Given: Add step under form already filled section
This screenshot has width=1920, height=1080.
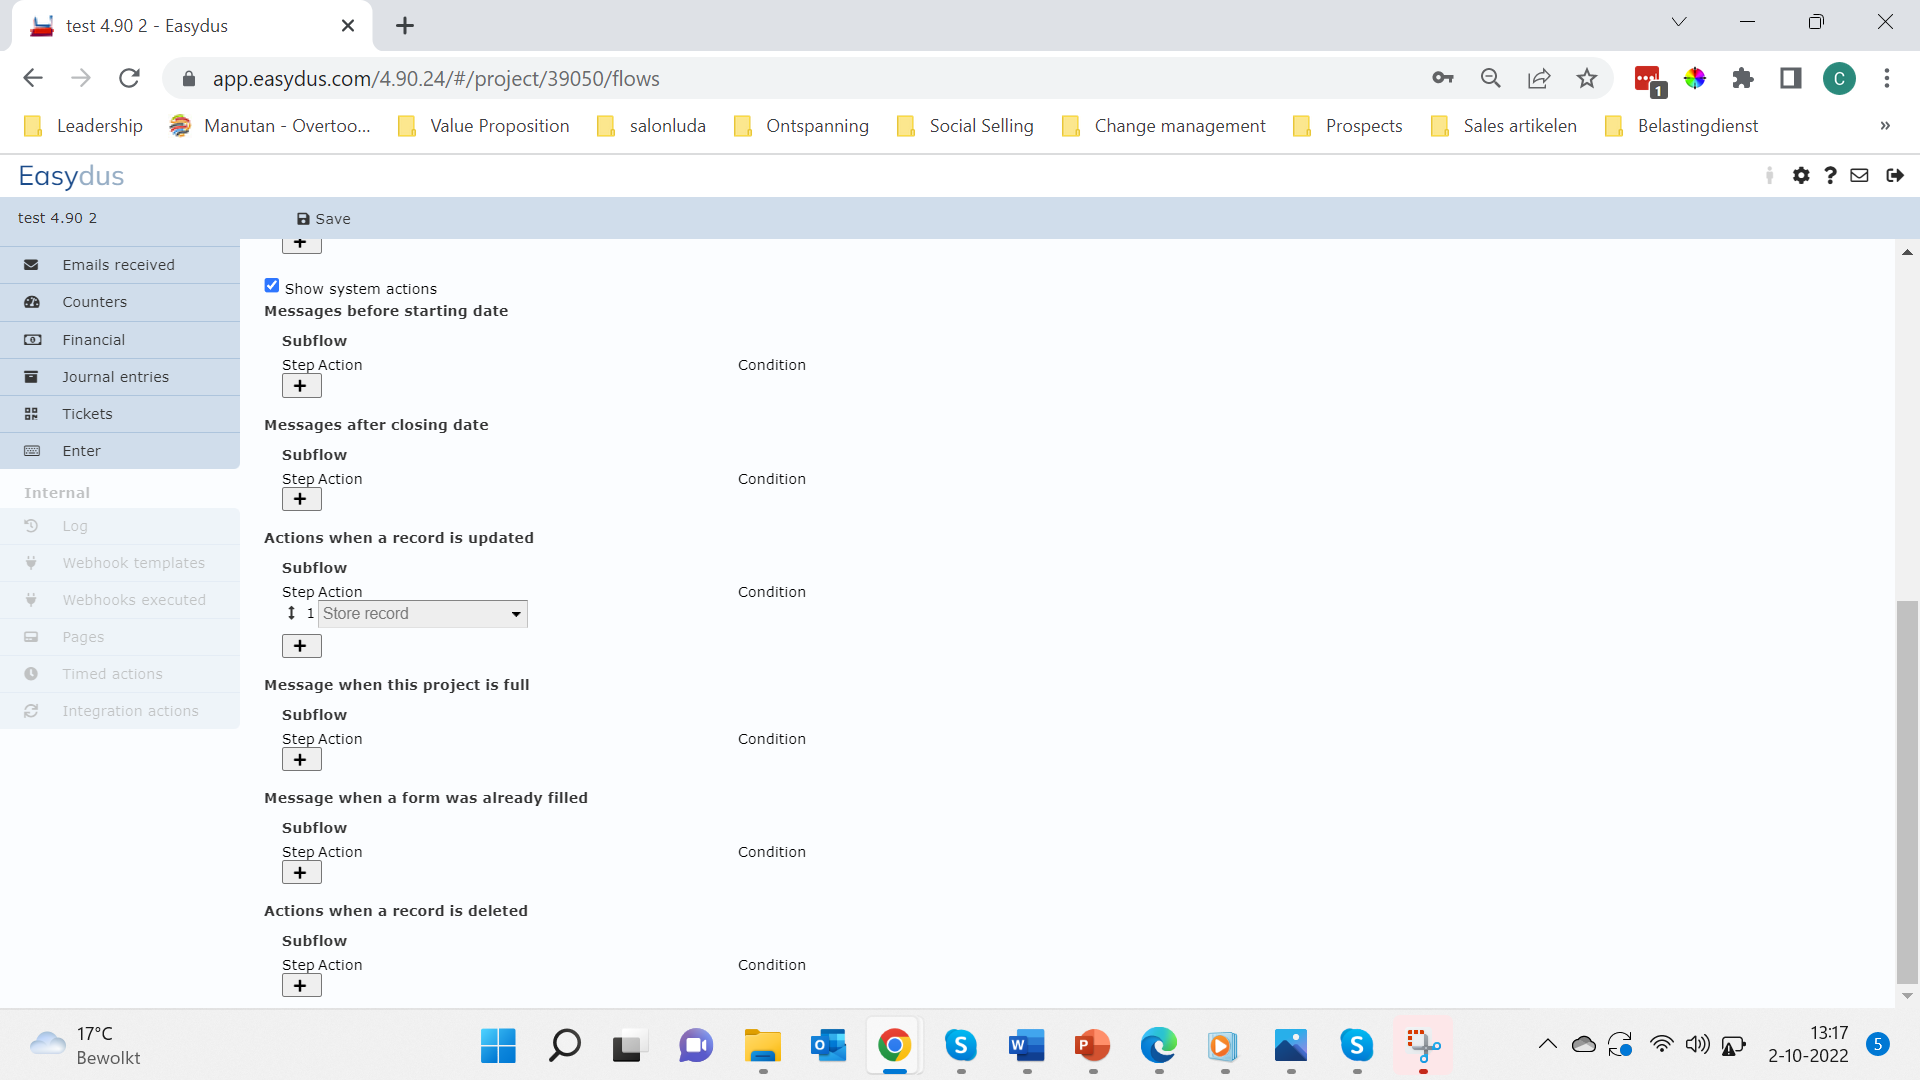Looking at the screenshot, I should [301, 873].
